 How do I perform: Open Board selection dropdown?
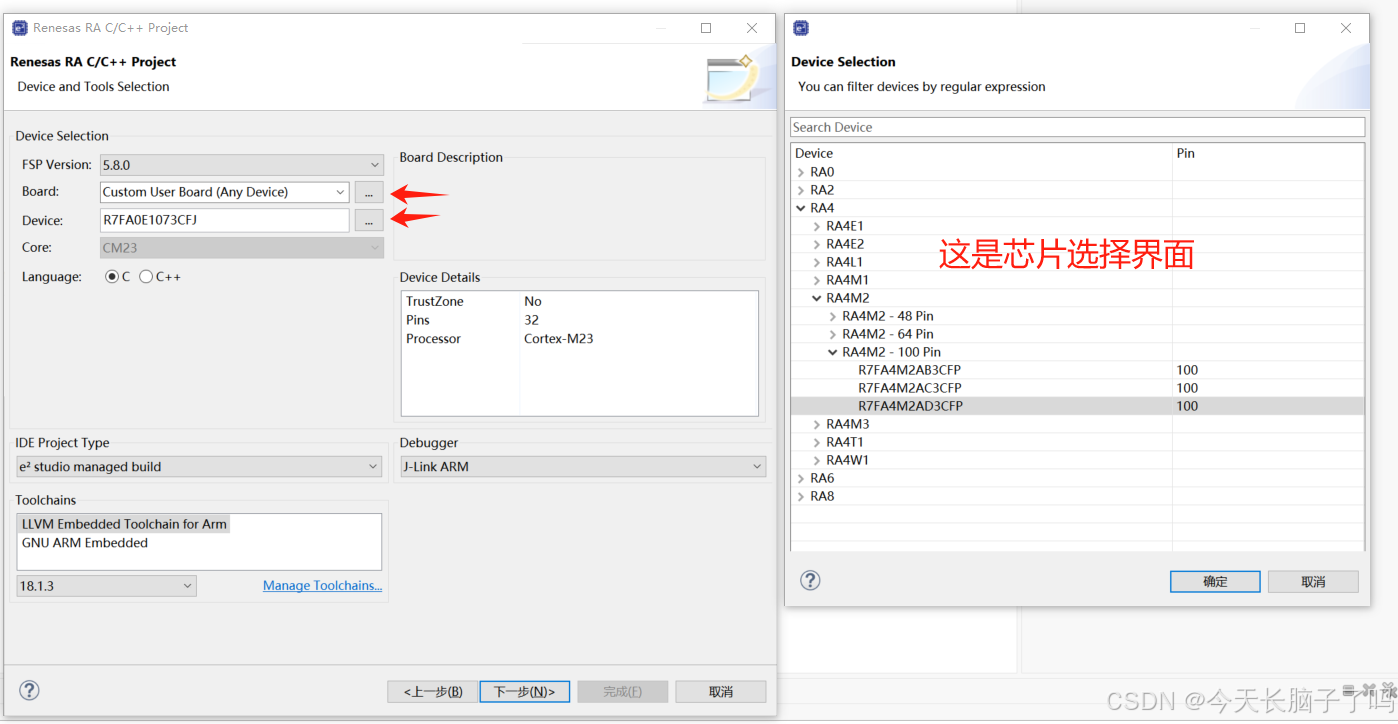tap(340, 192)
